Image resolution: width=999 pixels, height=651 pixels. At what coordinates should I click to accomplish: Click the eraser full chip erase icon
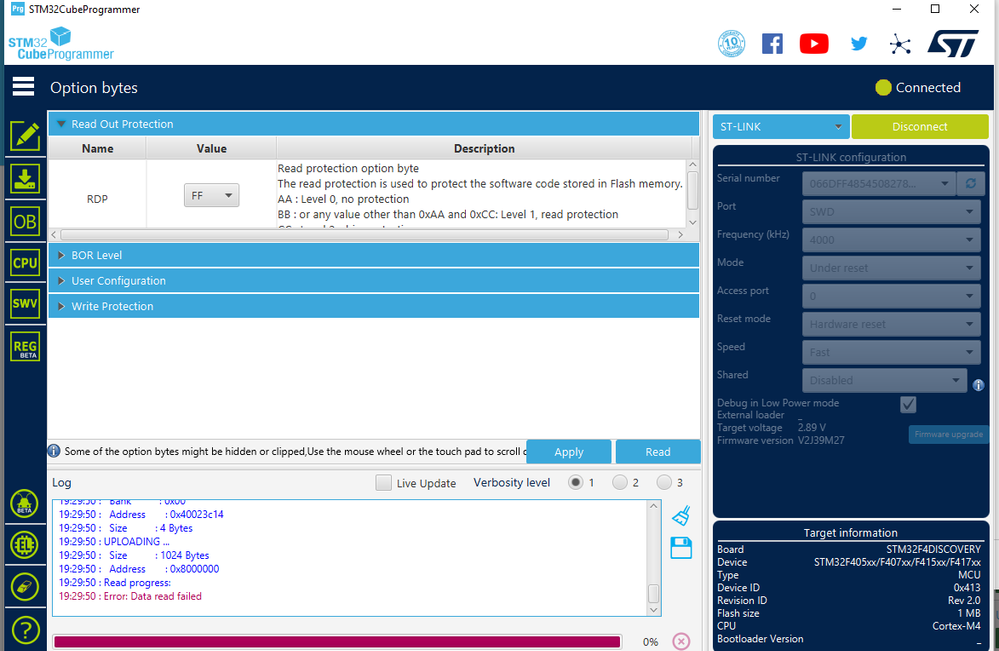coord(24,587)
